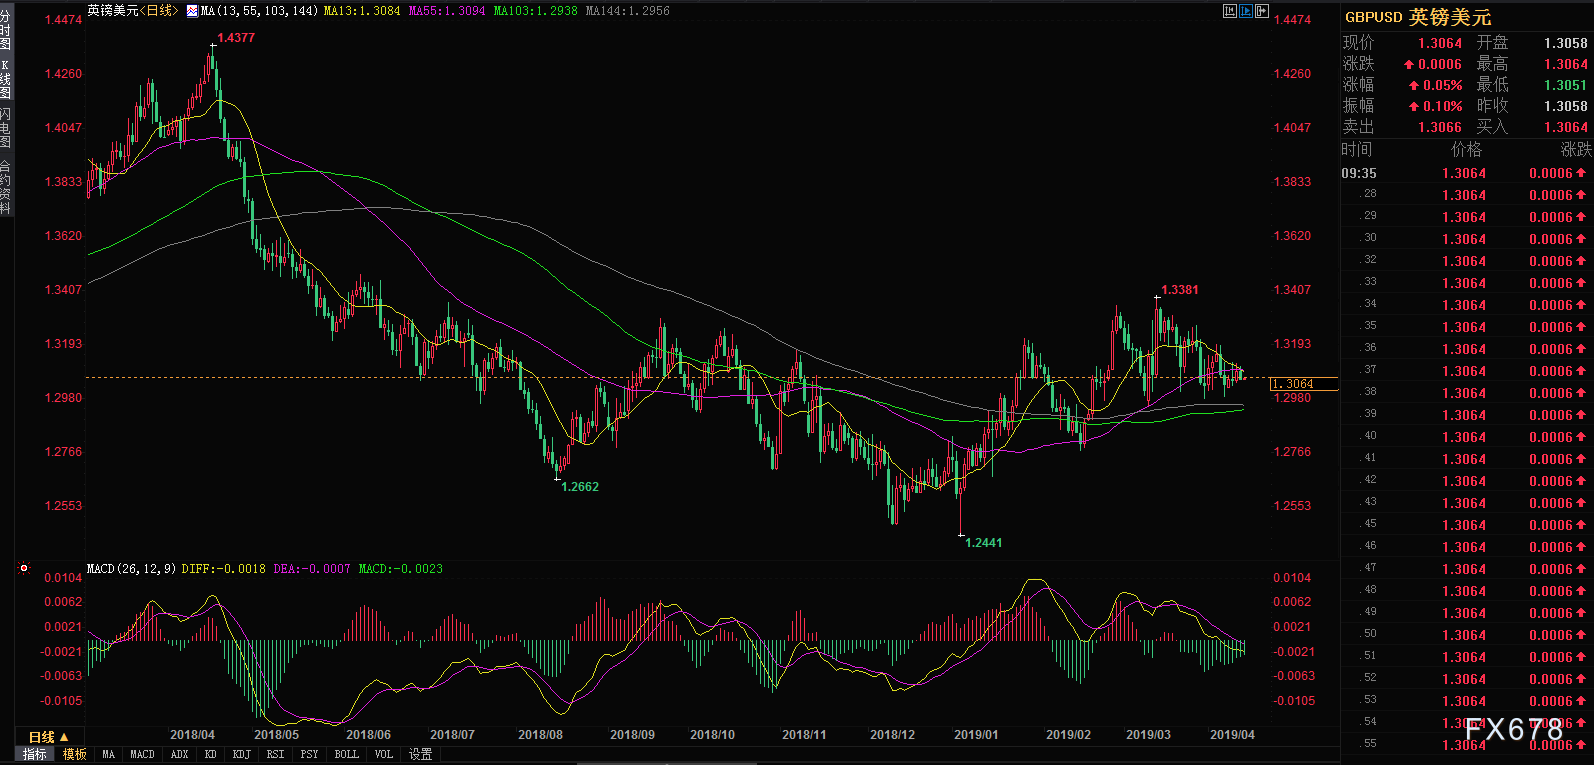Image resolution: width=1594 pixels, height=765 pixels.
Task: Click the first chart scale icon at top right
Action: 1230,11
